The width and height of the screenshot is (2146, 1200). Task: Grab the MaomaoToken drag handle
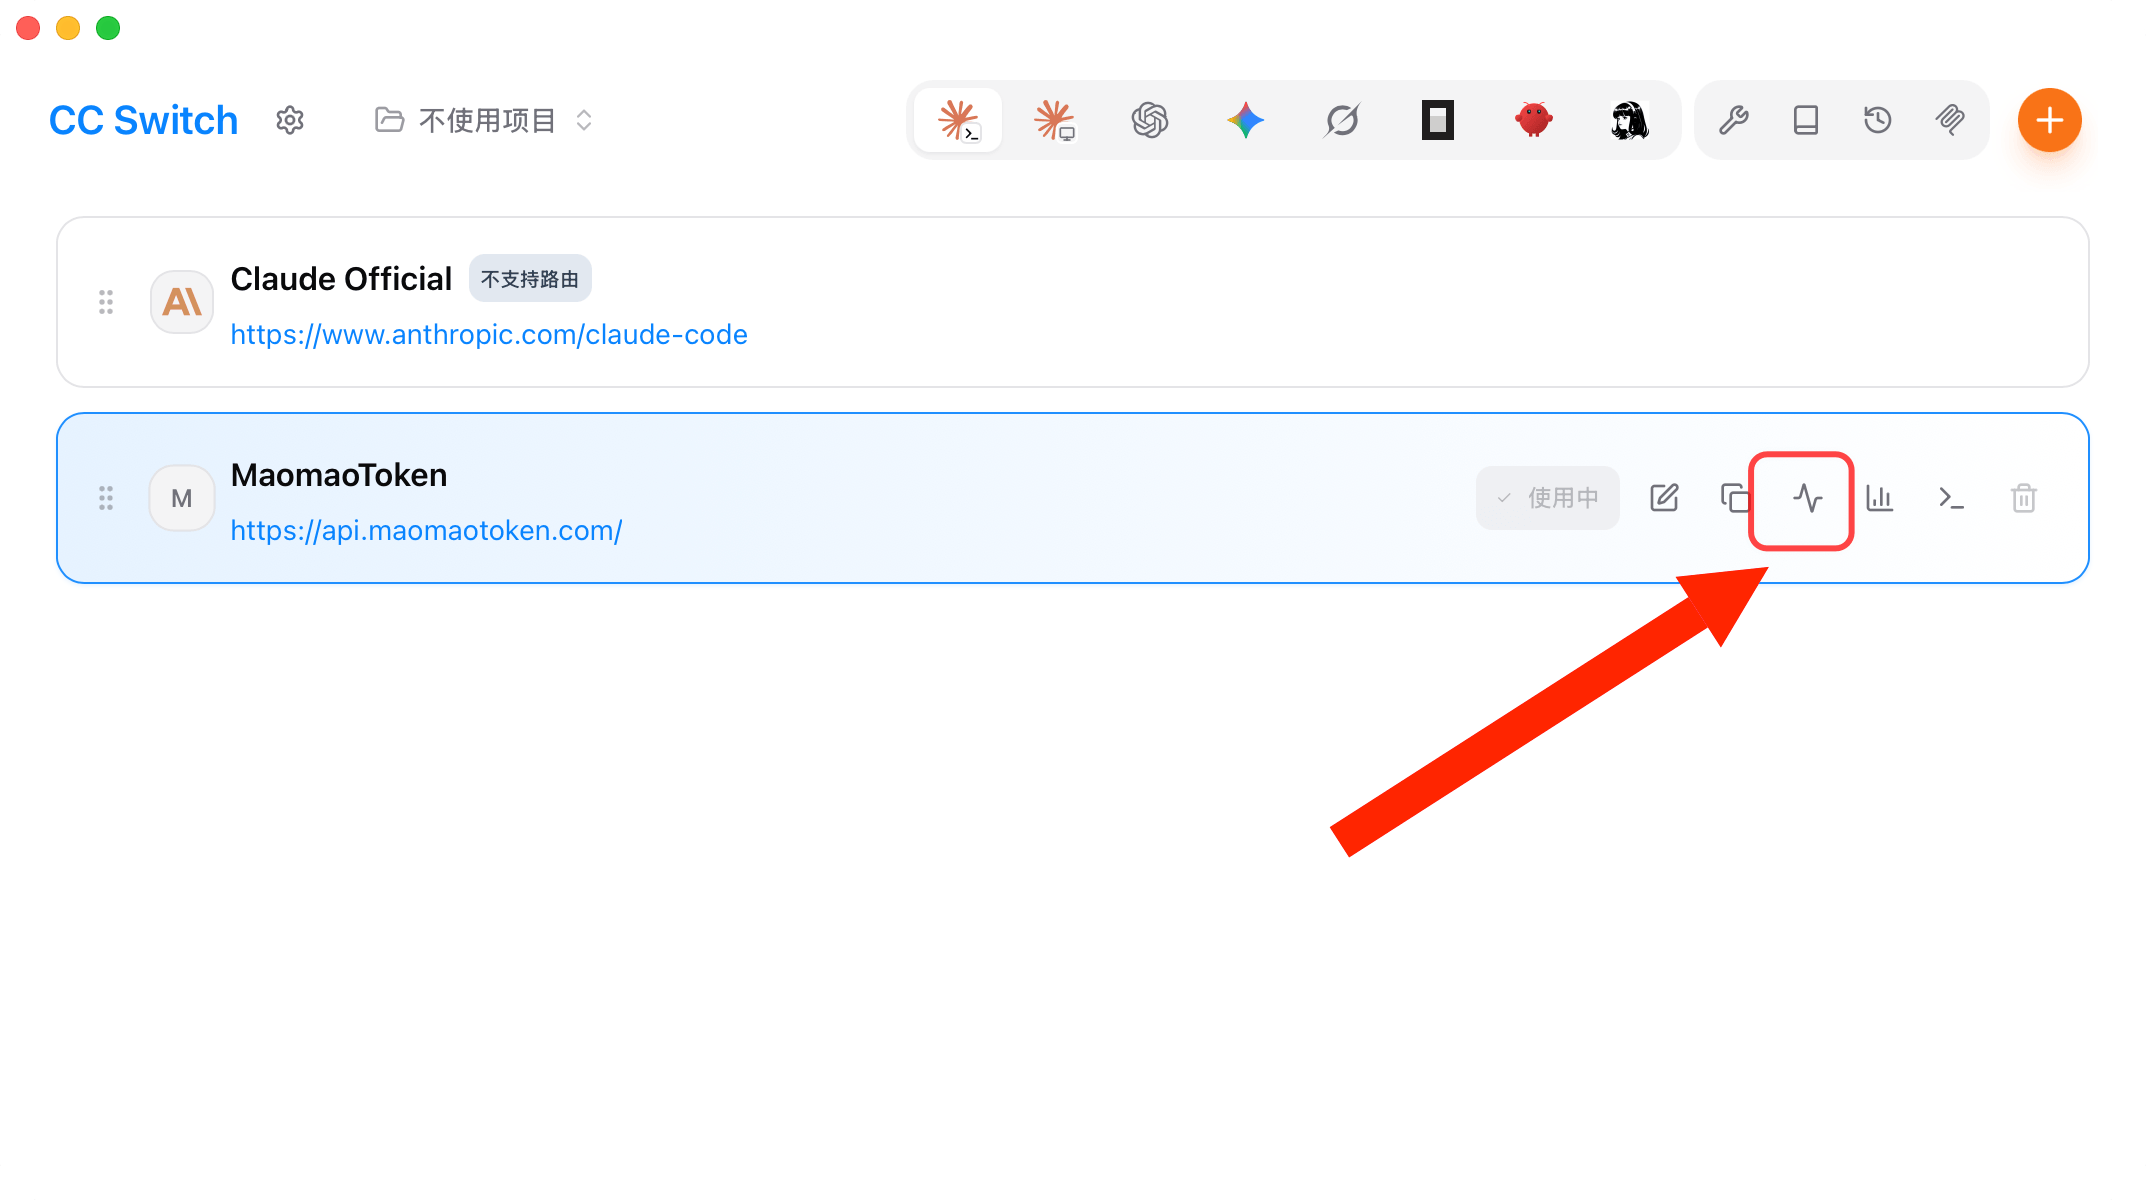(106, 498)
